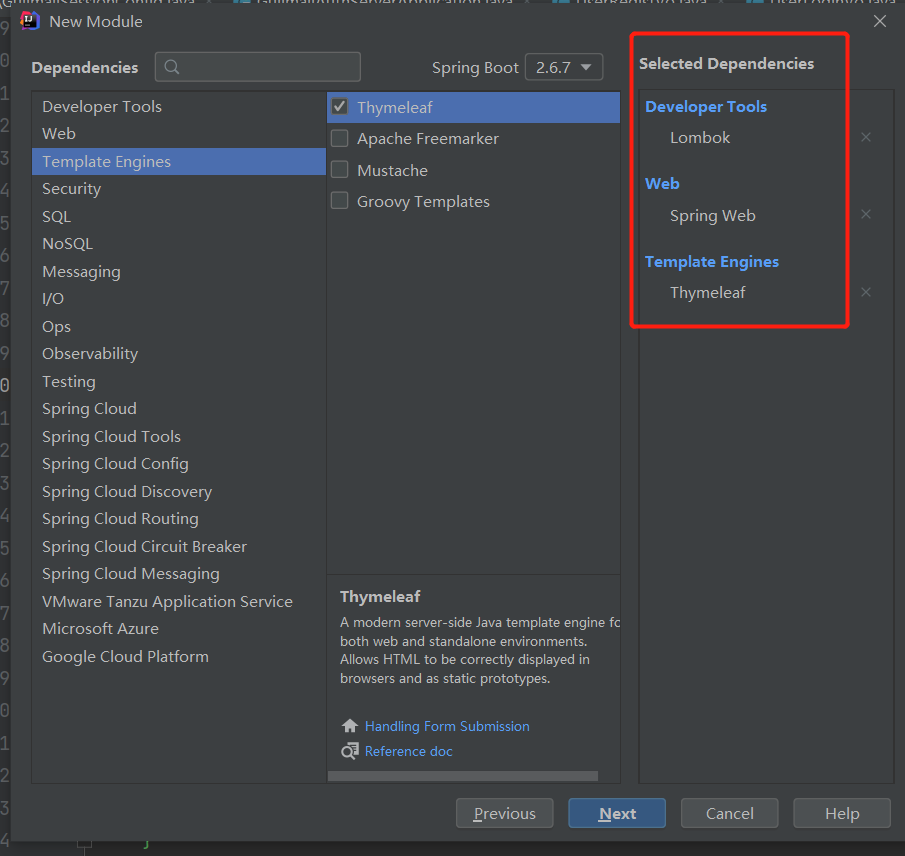This screenshot has width=905, height=856.
Task: Remove Lombok from selected dependencies
Action: 866,137
